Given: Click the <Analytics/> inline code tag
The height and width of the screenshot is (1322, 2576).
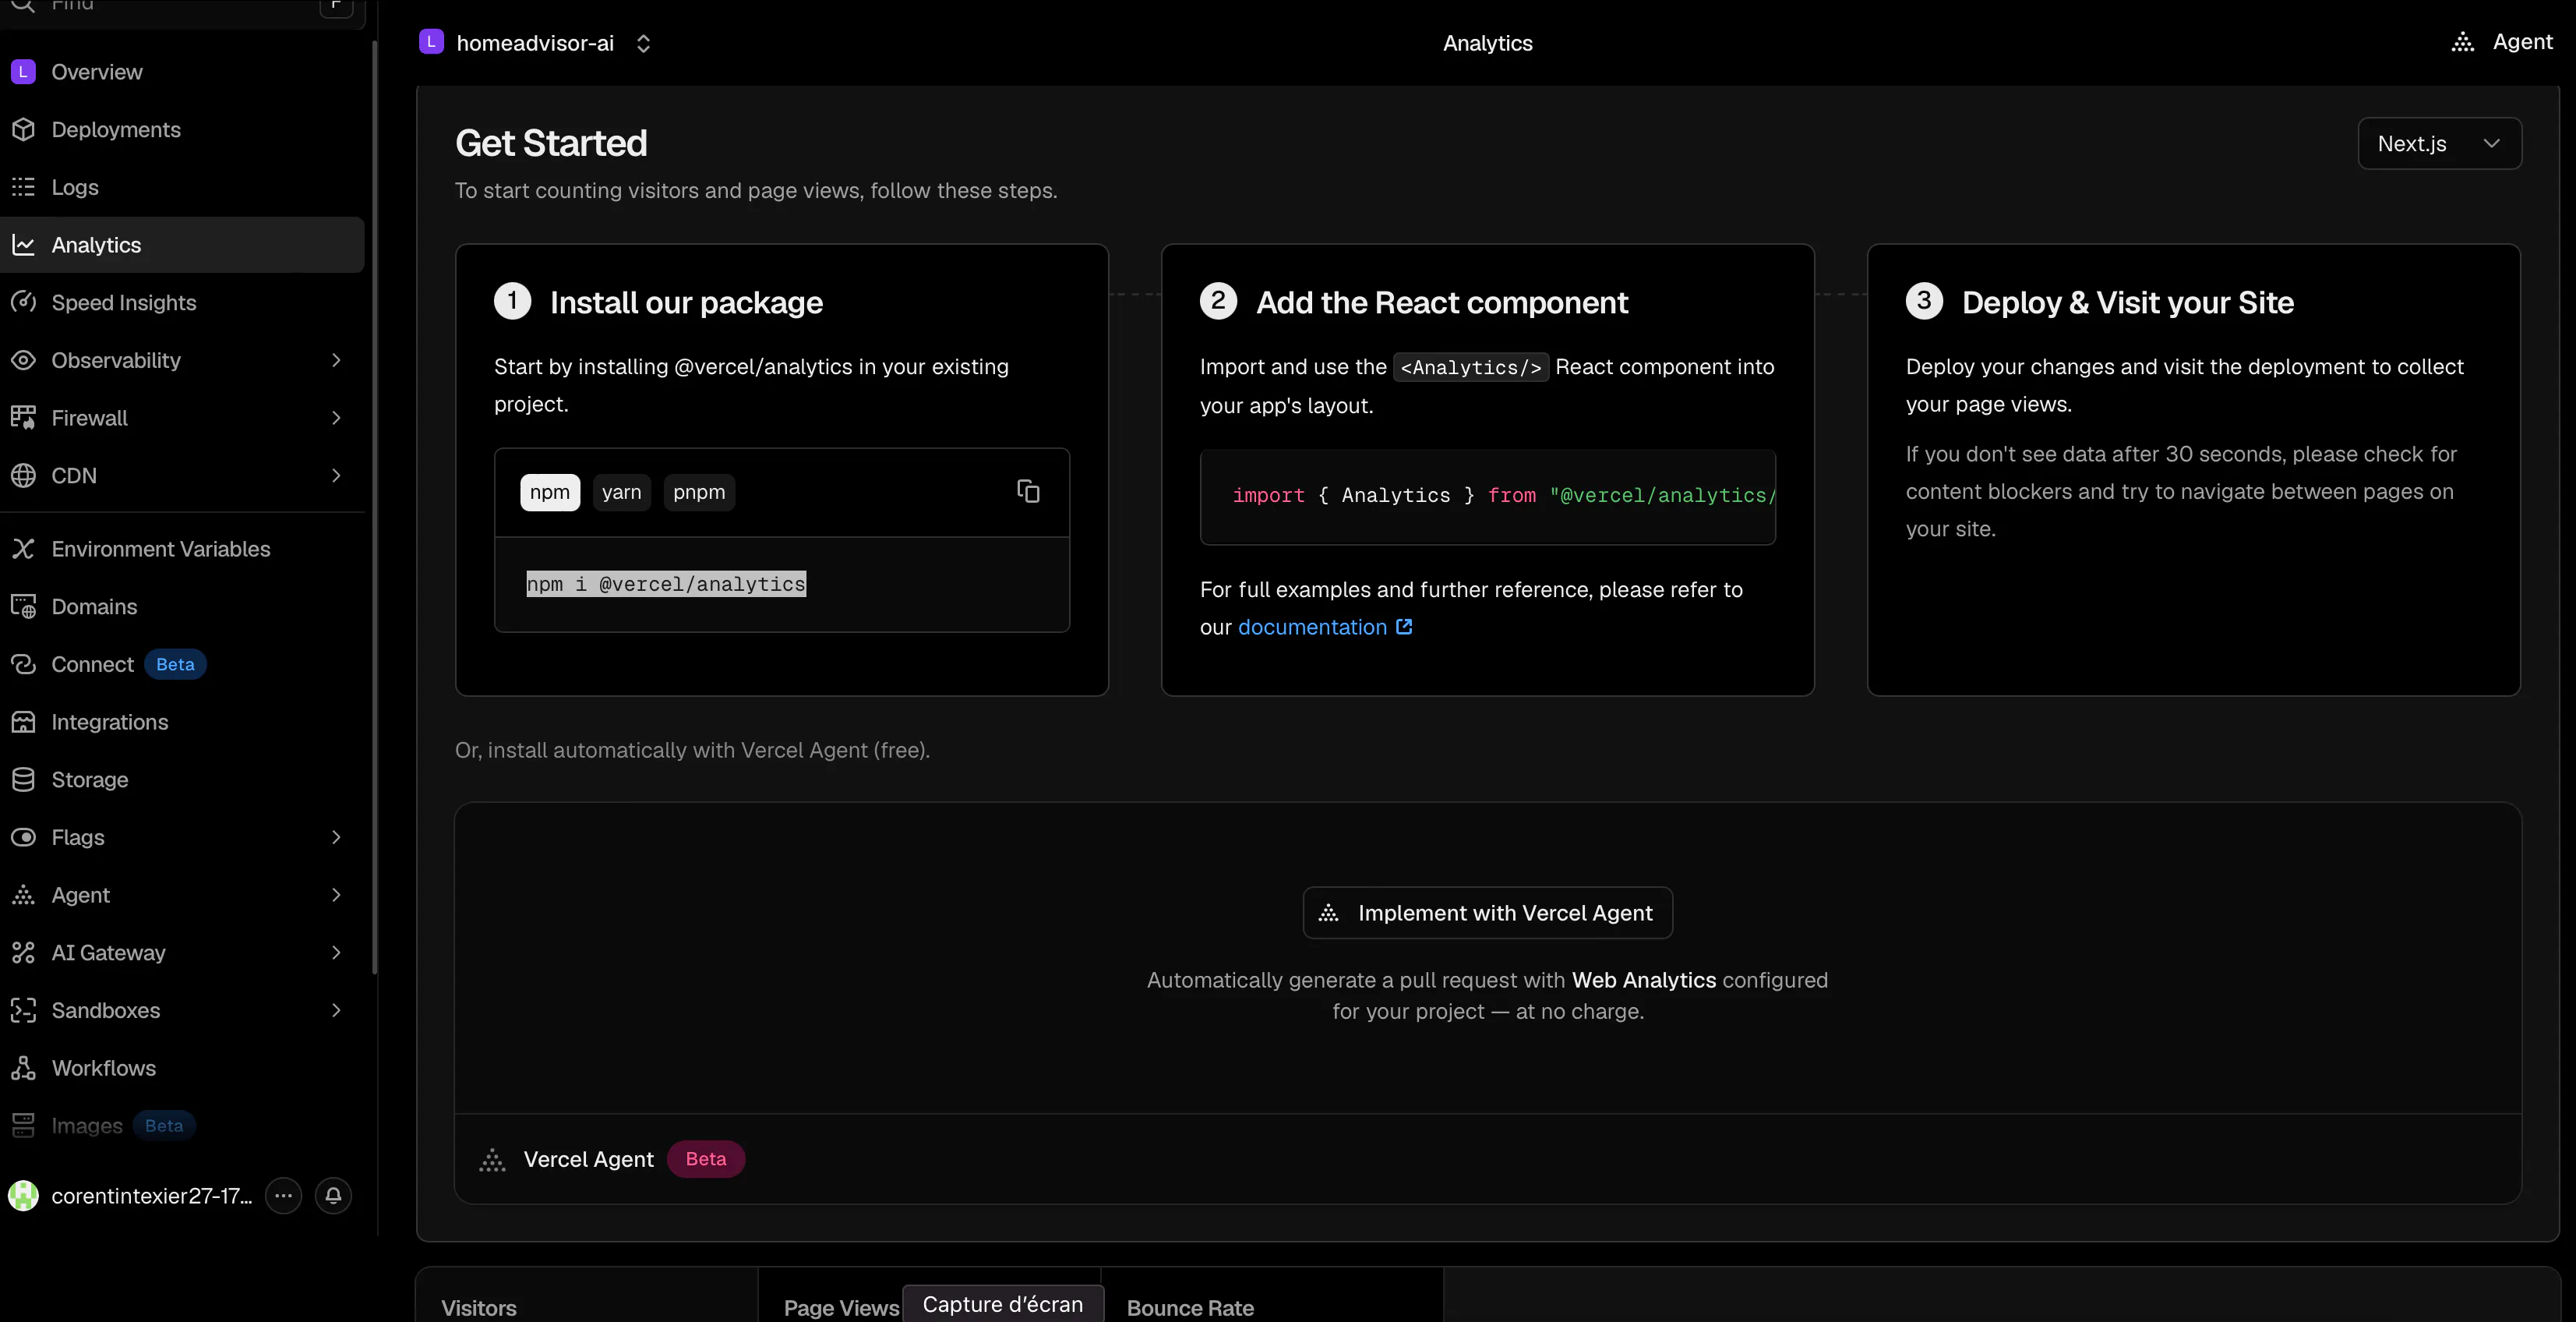Looking at the screenshot, I should (1471, 367).
